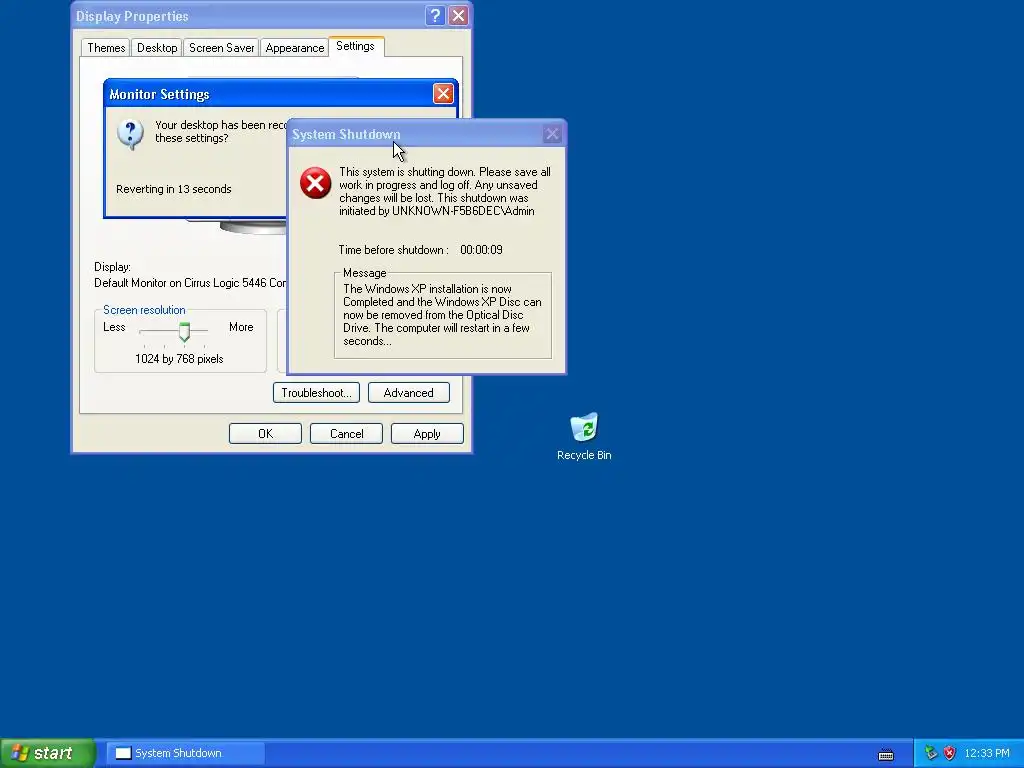This screenshot has width=1024, height=768.
Task: Click Cancel in Display Properties
Action: 346,434
